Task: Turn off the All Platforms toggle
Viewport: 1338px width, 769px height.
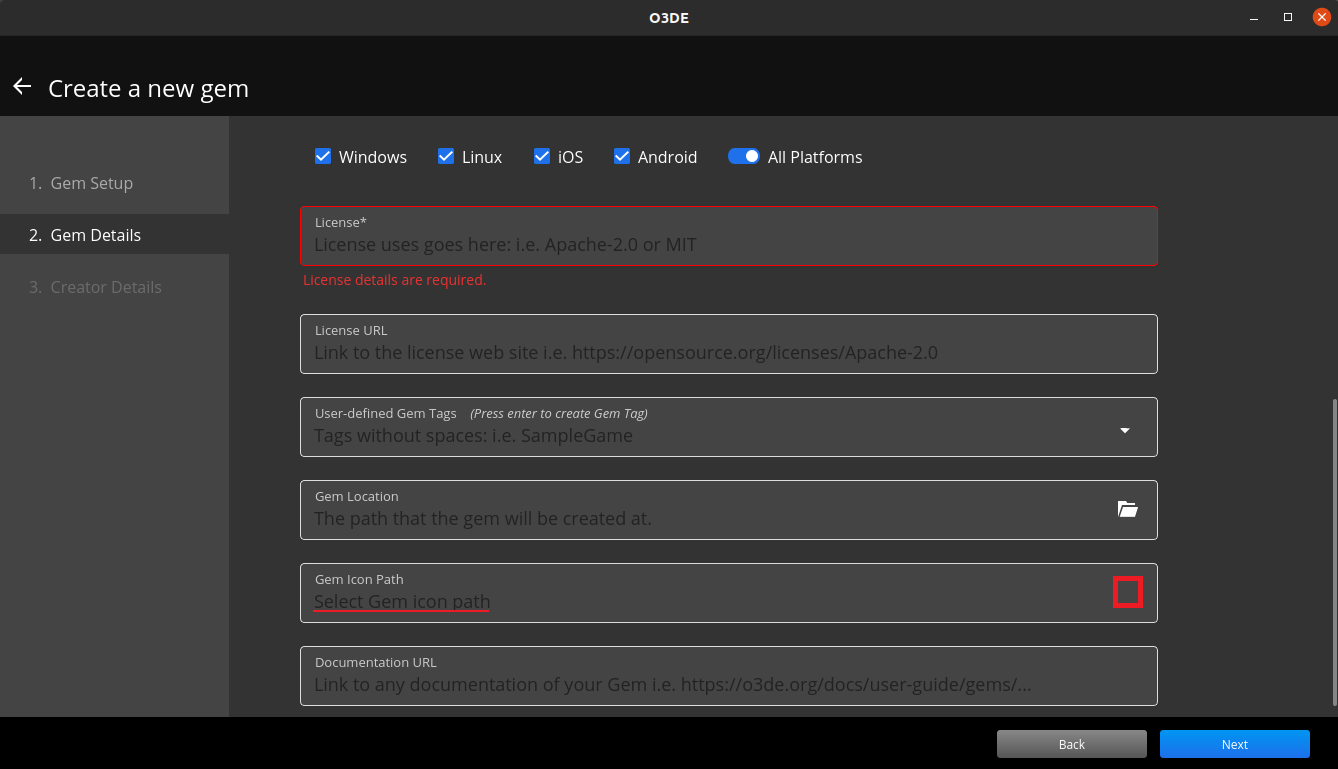Action: pos(744,156)
